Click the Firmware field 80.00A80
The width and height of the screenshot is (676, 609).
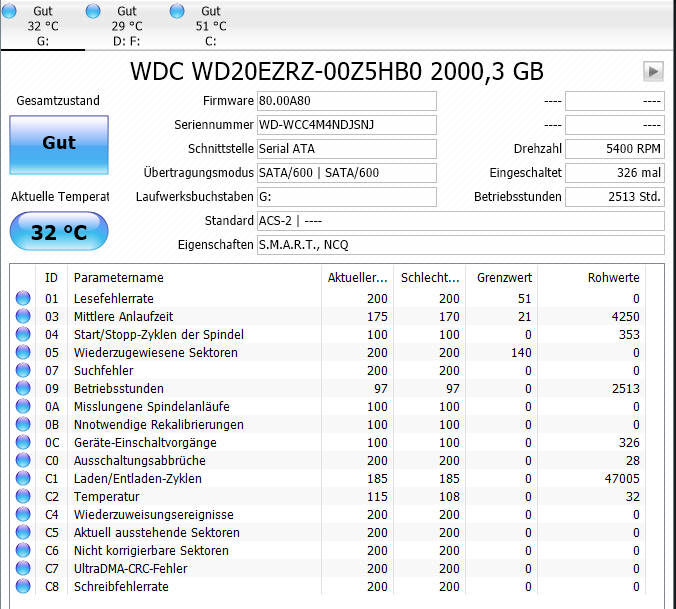(347, 101)
